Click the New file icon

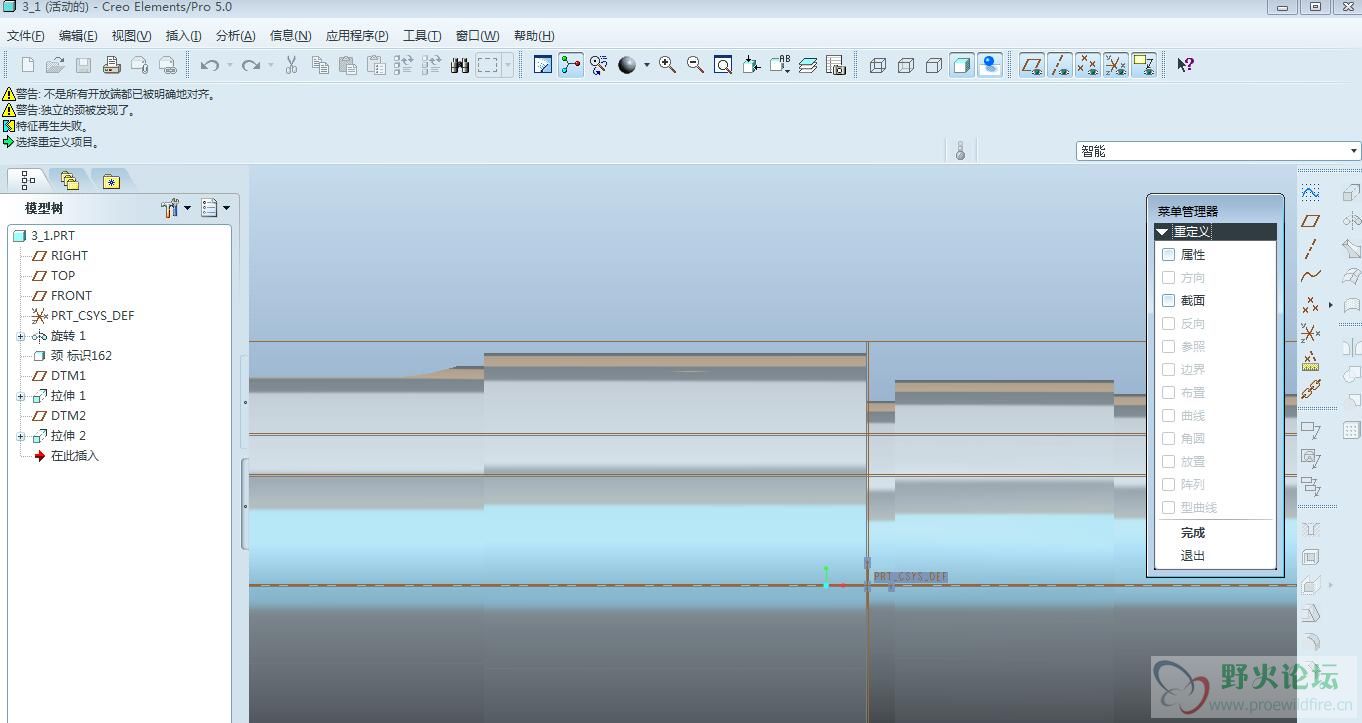click(x=28, y=65)
